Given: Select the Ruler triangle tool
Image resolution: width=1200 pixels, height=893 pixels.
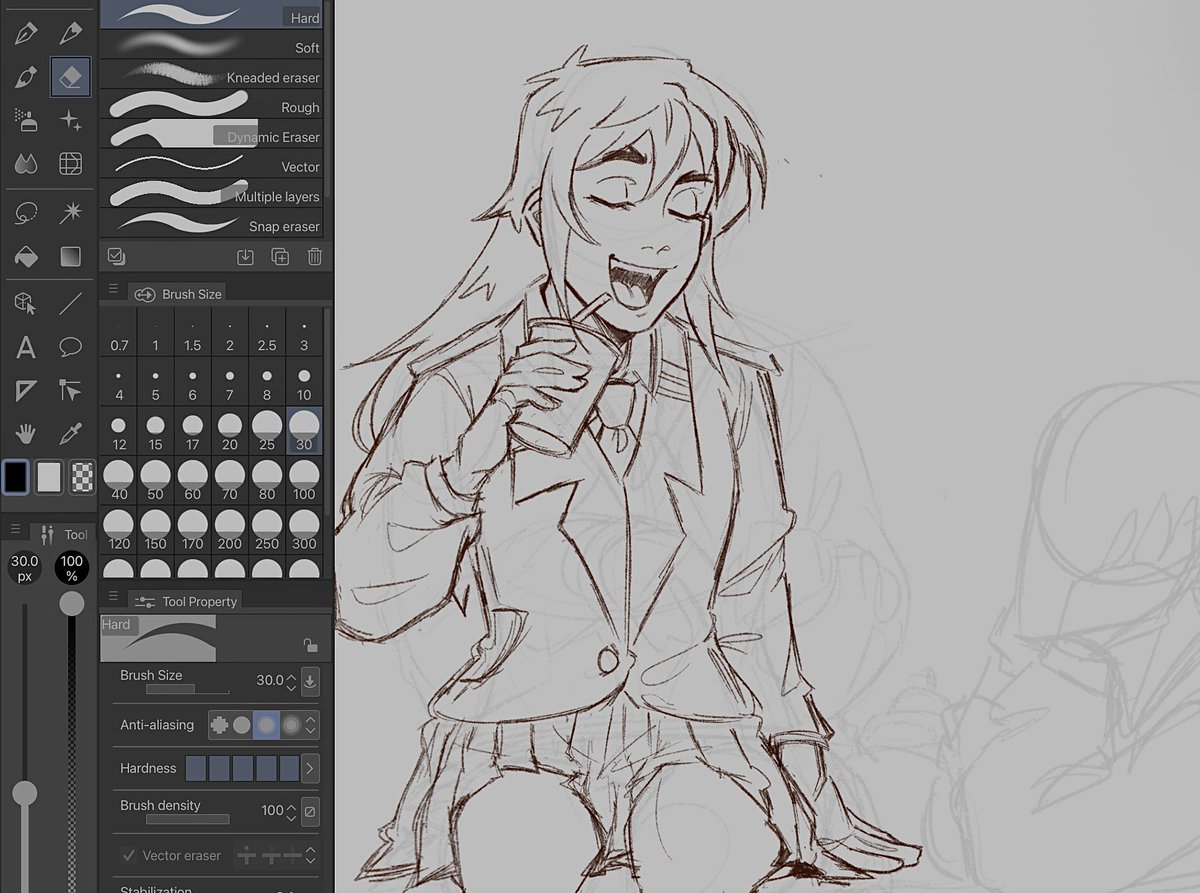Looking at the screenshot, I should pyautogui.click(x=26, y=391).
